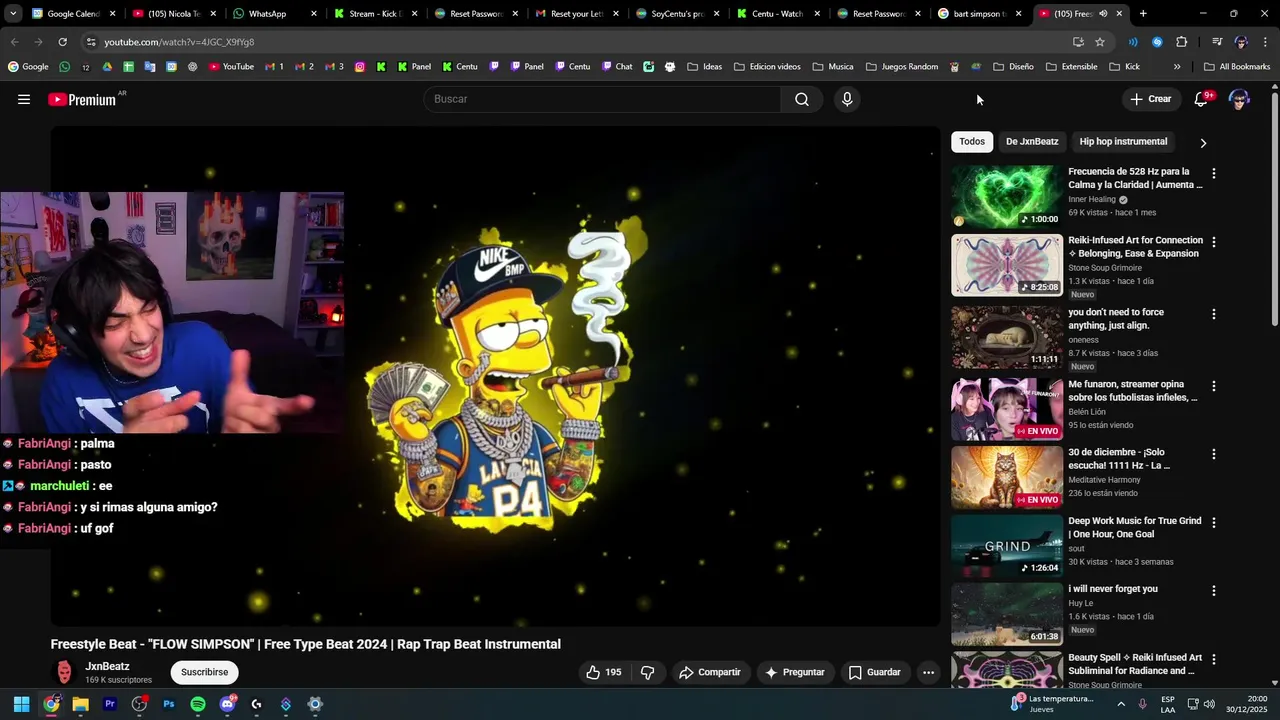This screenshot has width=1280, height=720.
Task: Open options for Deep Work Music video
Action: click(1214, 522)
